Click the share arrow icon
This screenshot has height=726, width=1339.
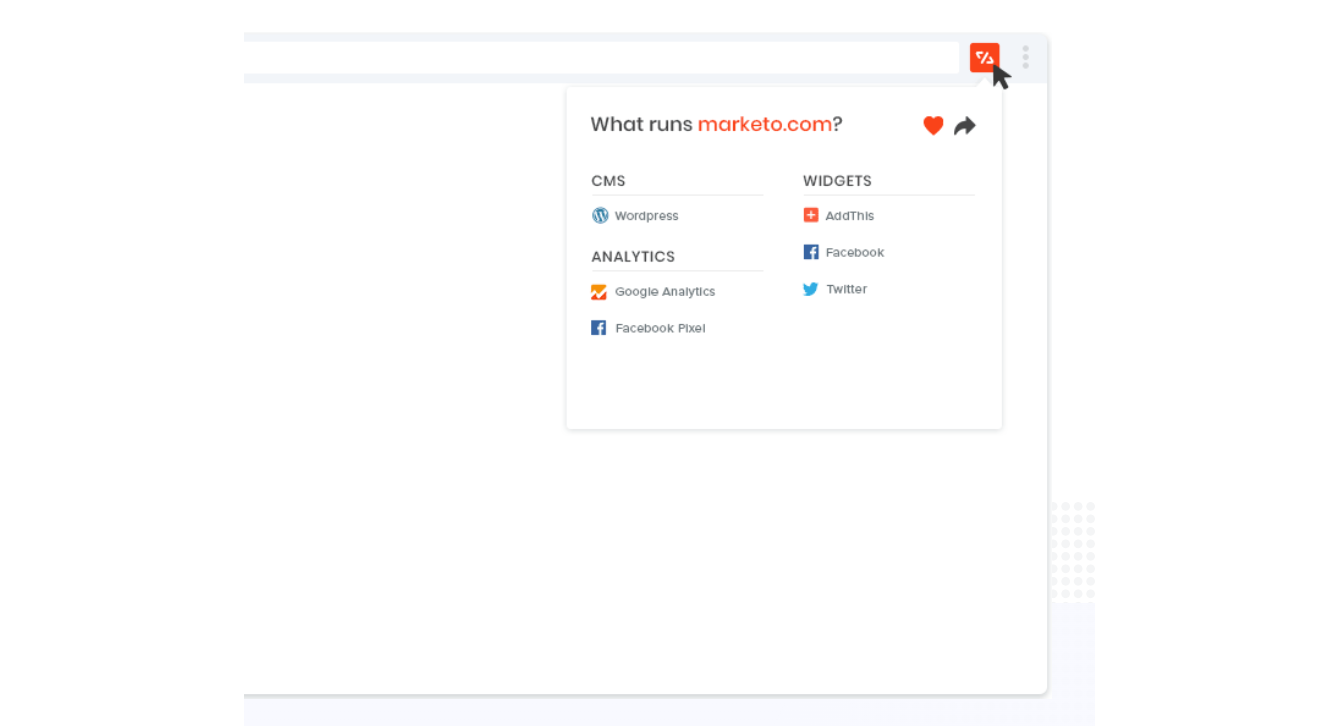tap(964, 125)
